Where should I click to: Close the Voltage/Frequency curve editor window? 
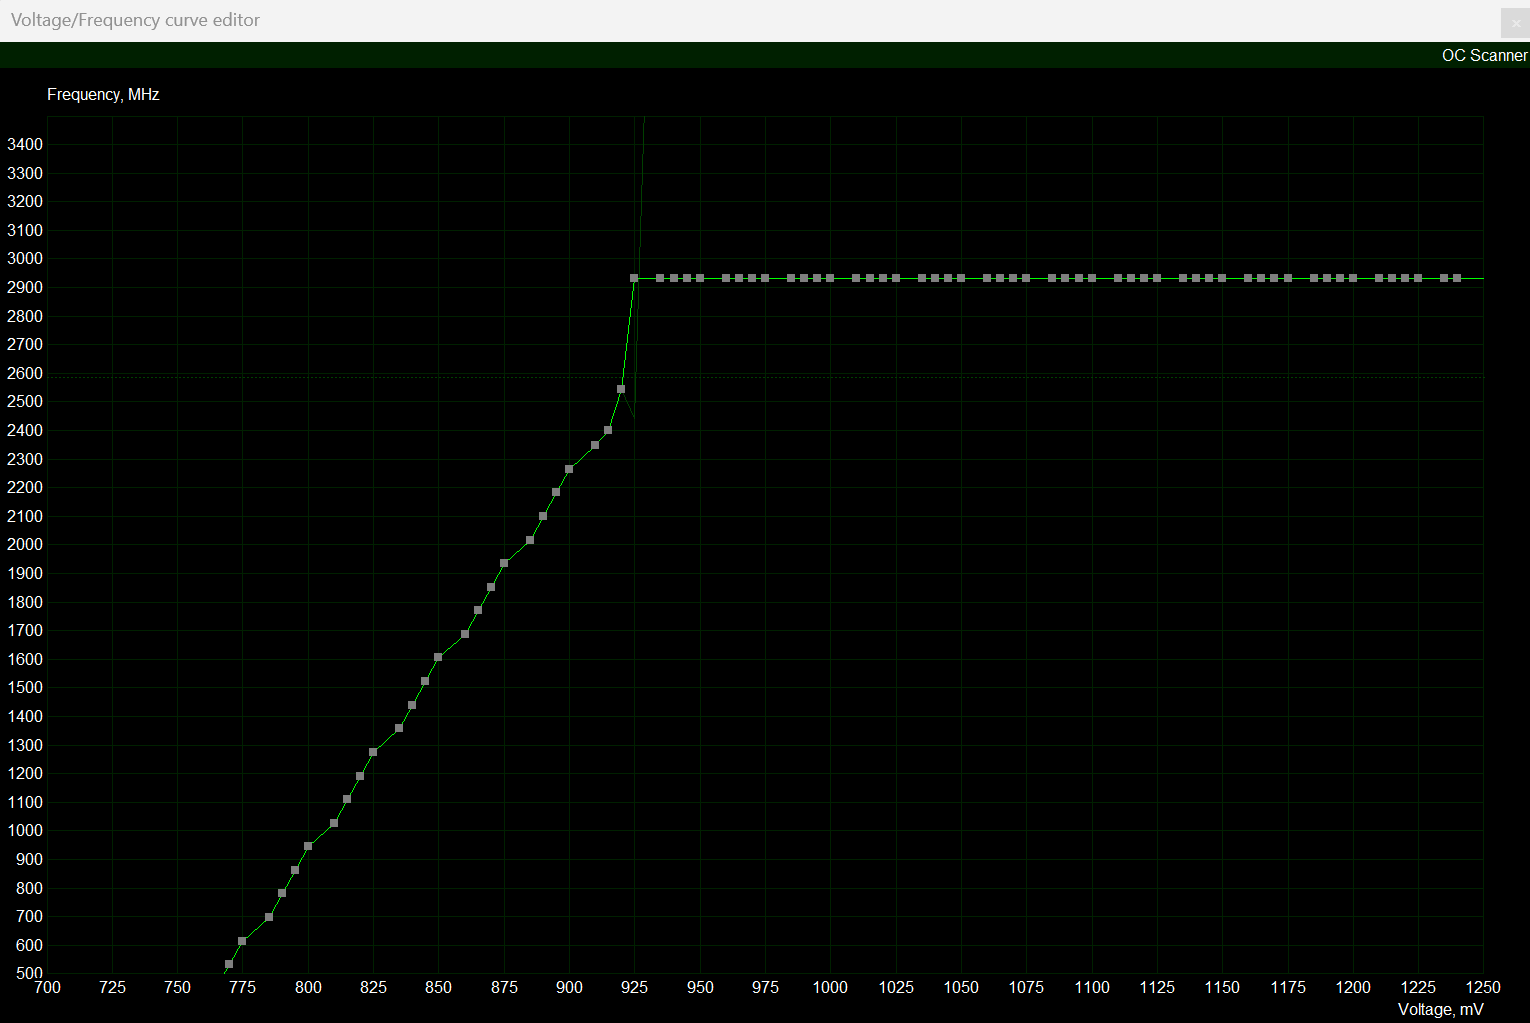[1515, 23]
